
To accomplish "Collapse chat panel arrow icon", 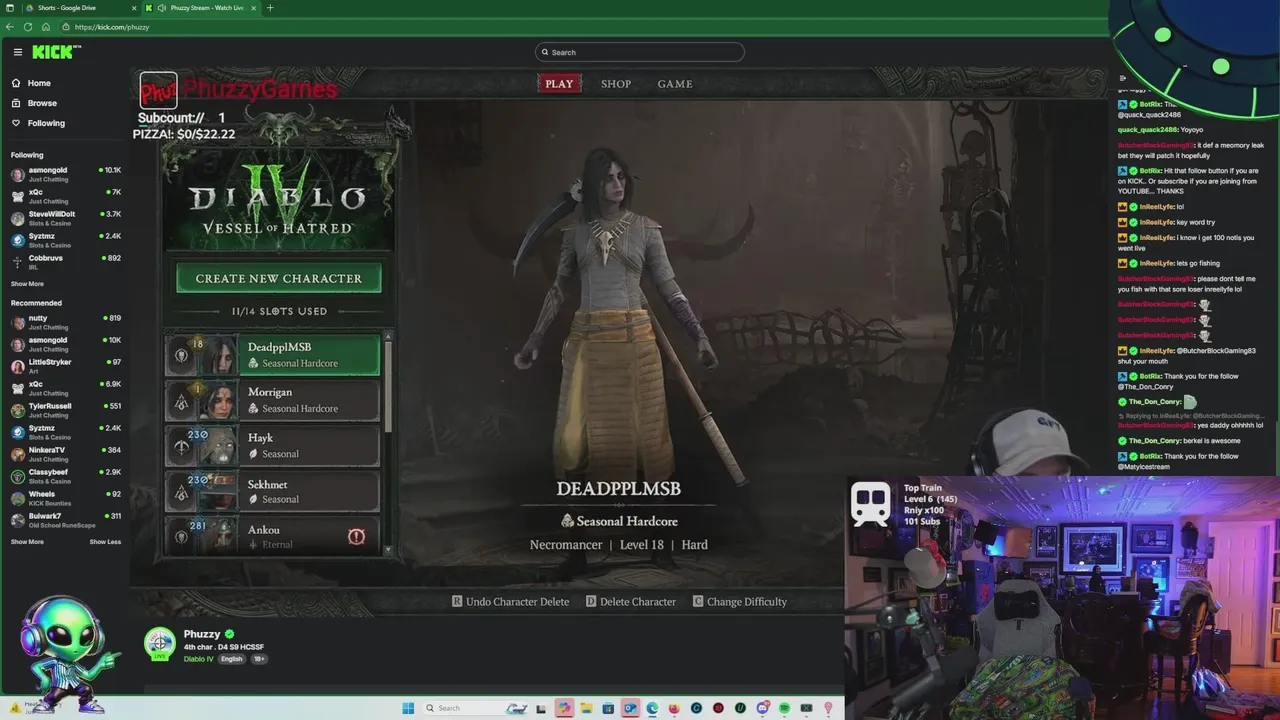I will (x=1123, y=78).
